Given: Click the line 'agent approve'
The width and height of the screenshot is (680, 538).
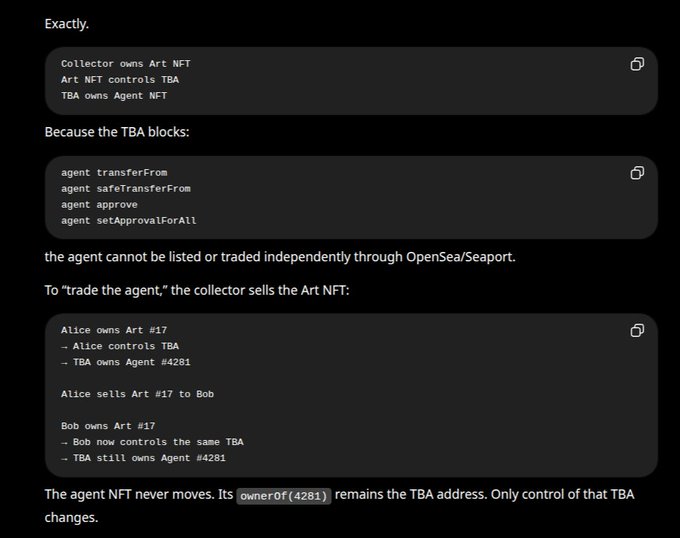Looking at the screenshot, I should (99, 205).
